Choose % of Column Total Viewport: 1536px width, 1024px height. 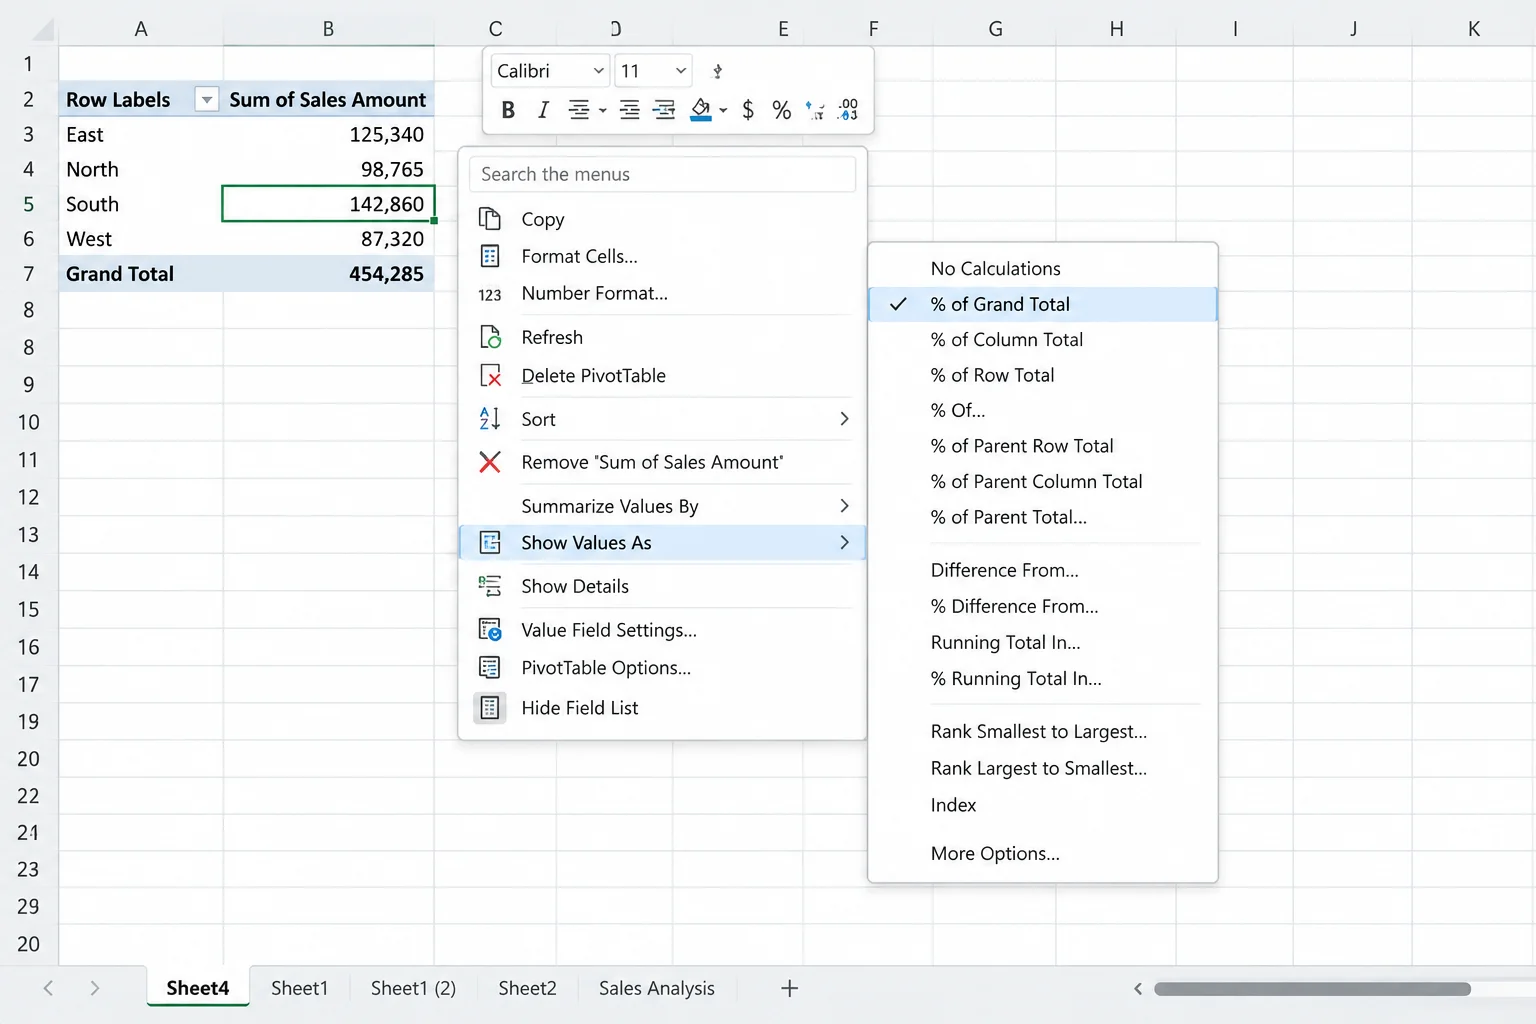click(1006, 340)
